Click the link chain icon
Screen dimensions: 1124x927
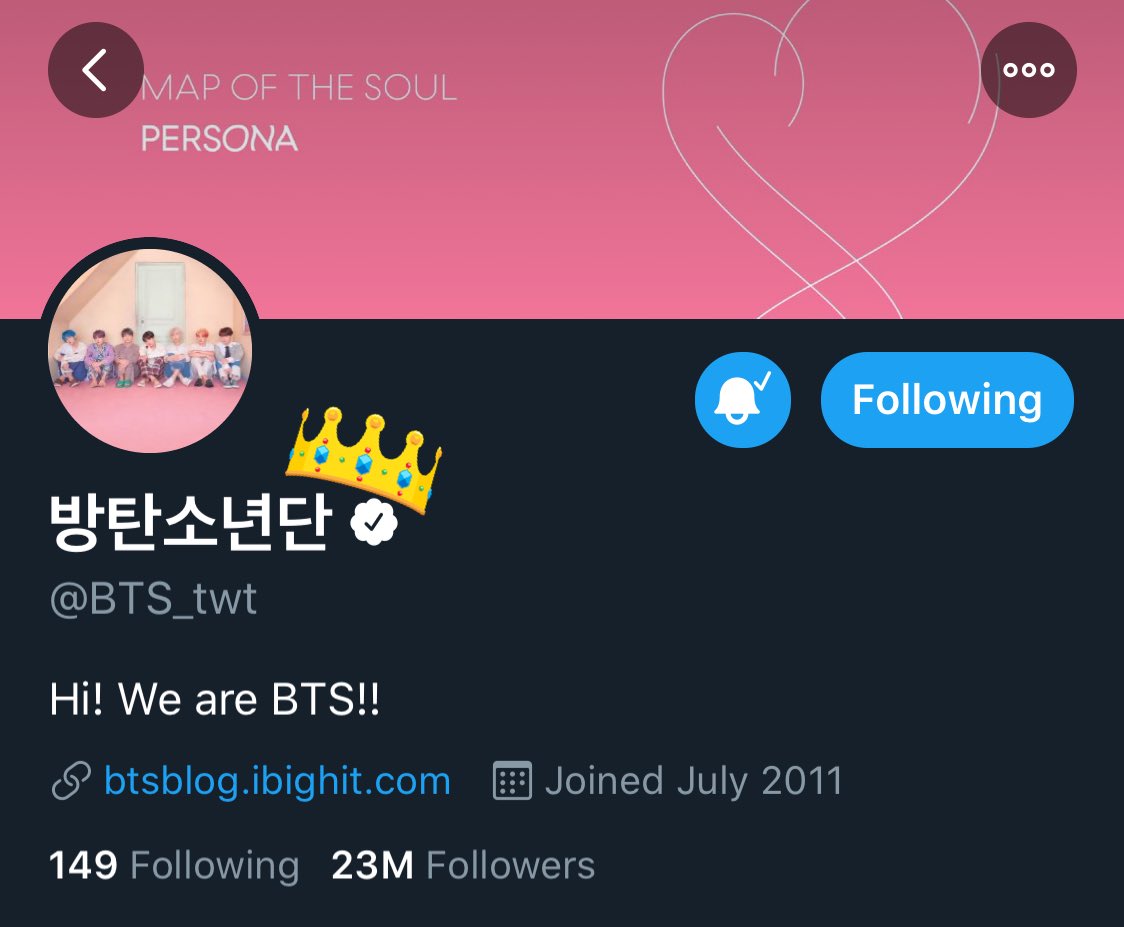[71, 781]
